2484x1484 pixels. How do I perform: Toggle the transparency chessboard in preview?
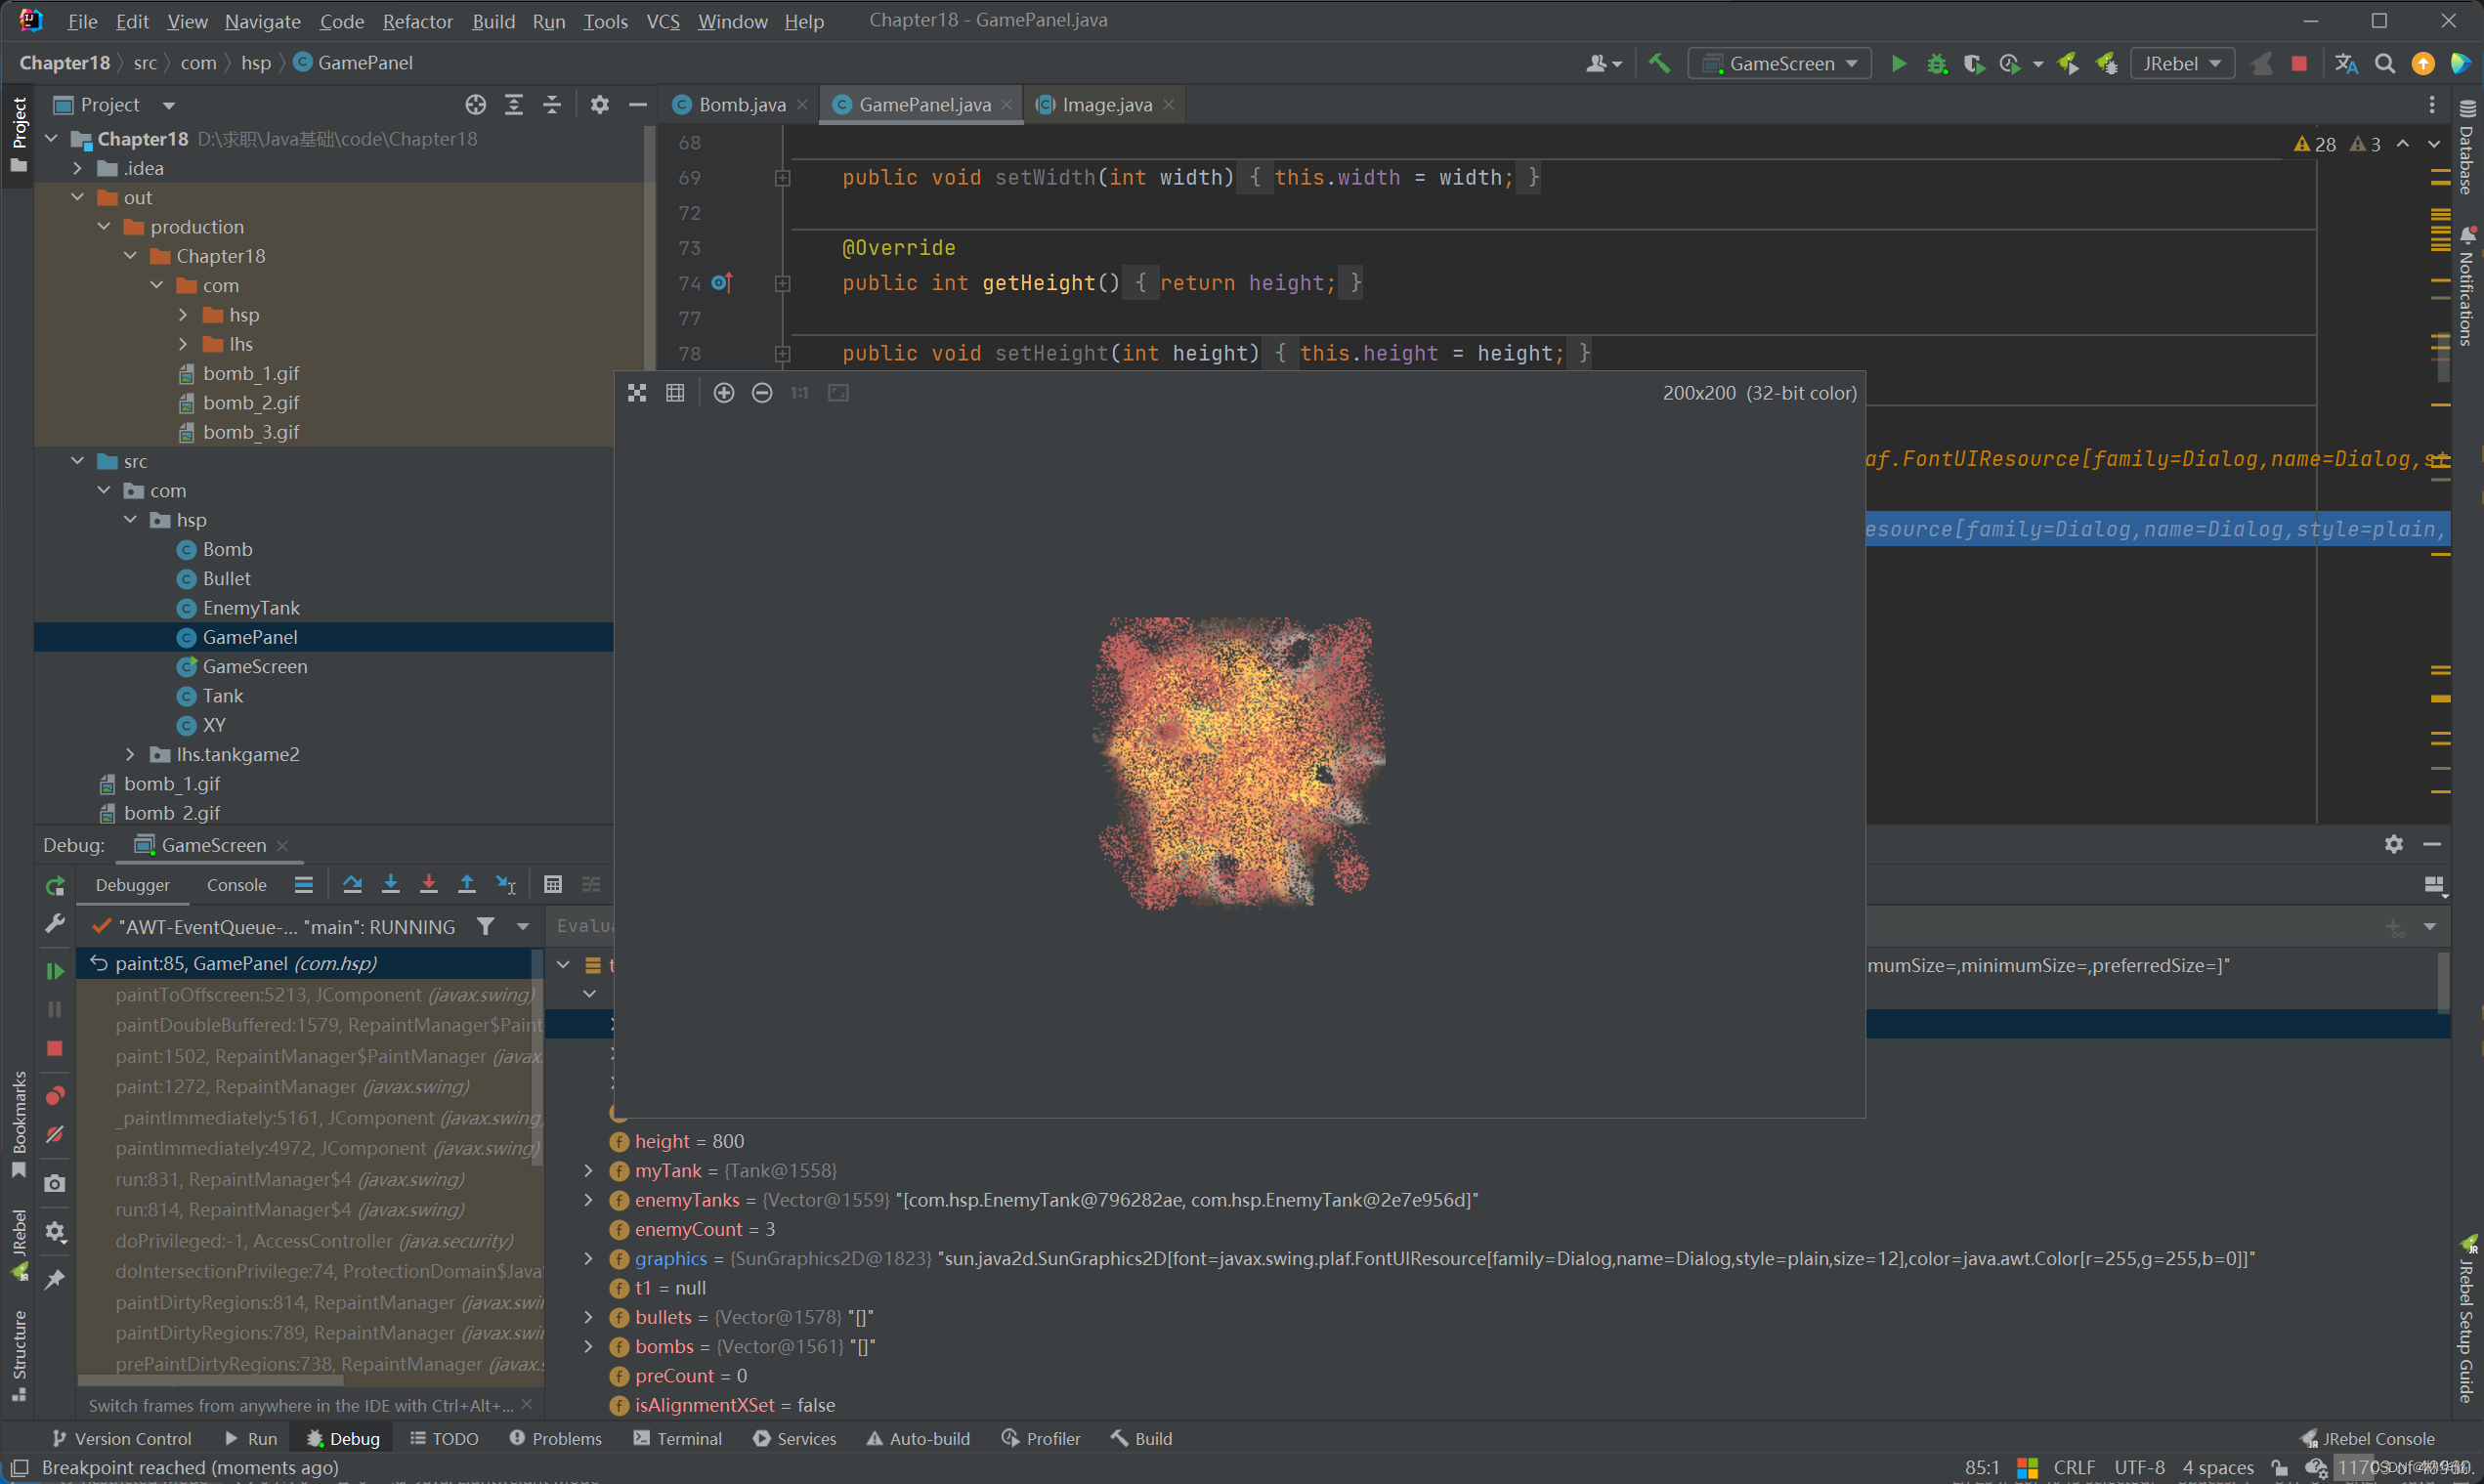coord(637,393)
